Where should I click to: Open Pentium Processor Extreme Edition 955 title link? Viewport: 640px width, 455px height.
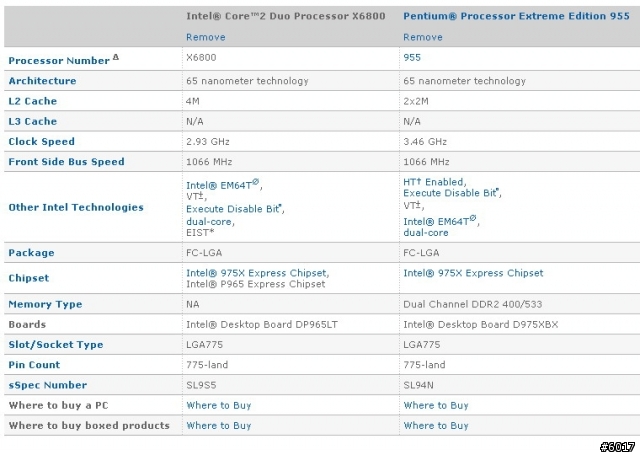click(516, 16)
